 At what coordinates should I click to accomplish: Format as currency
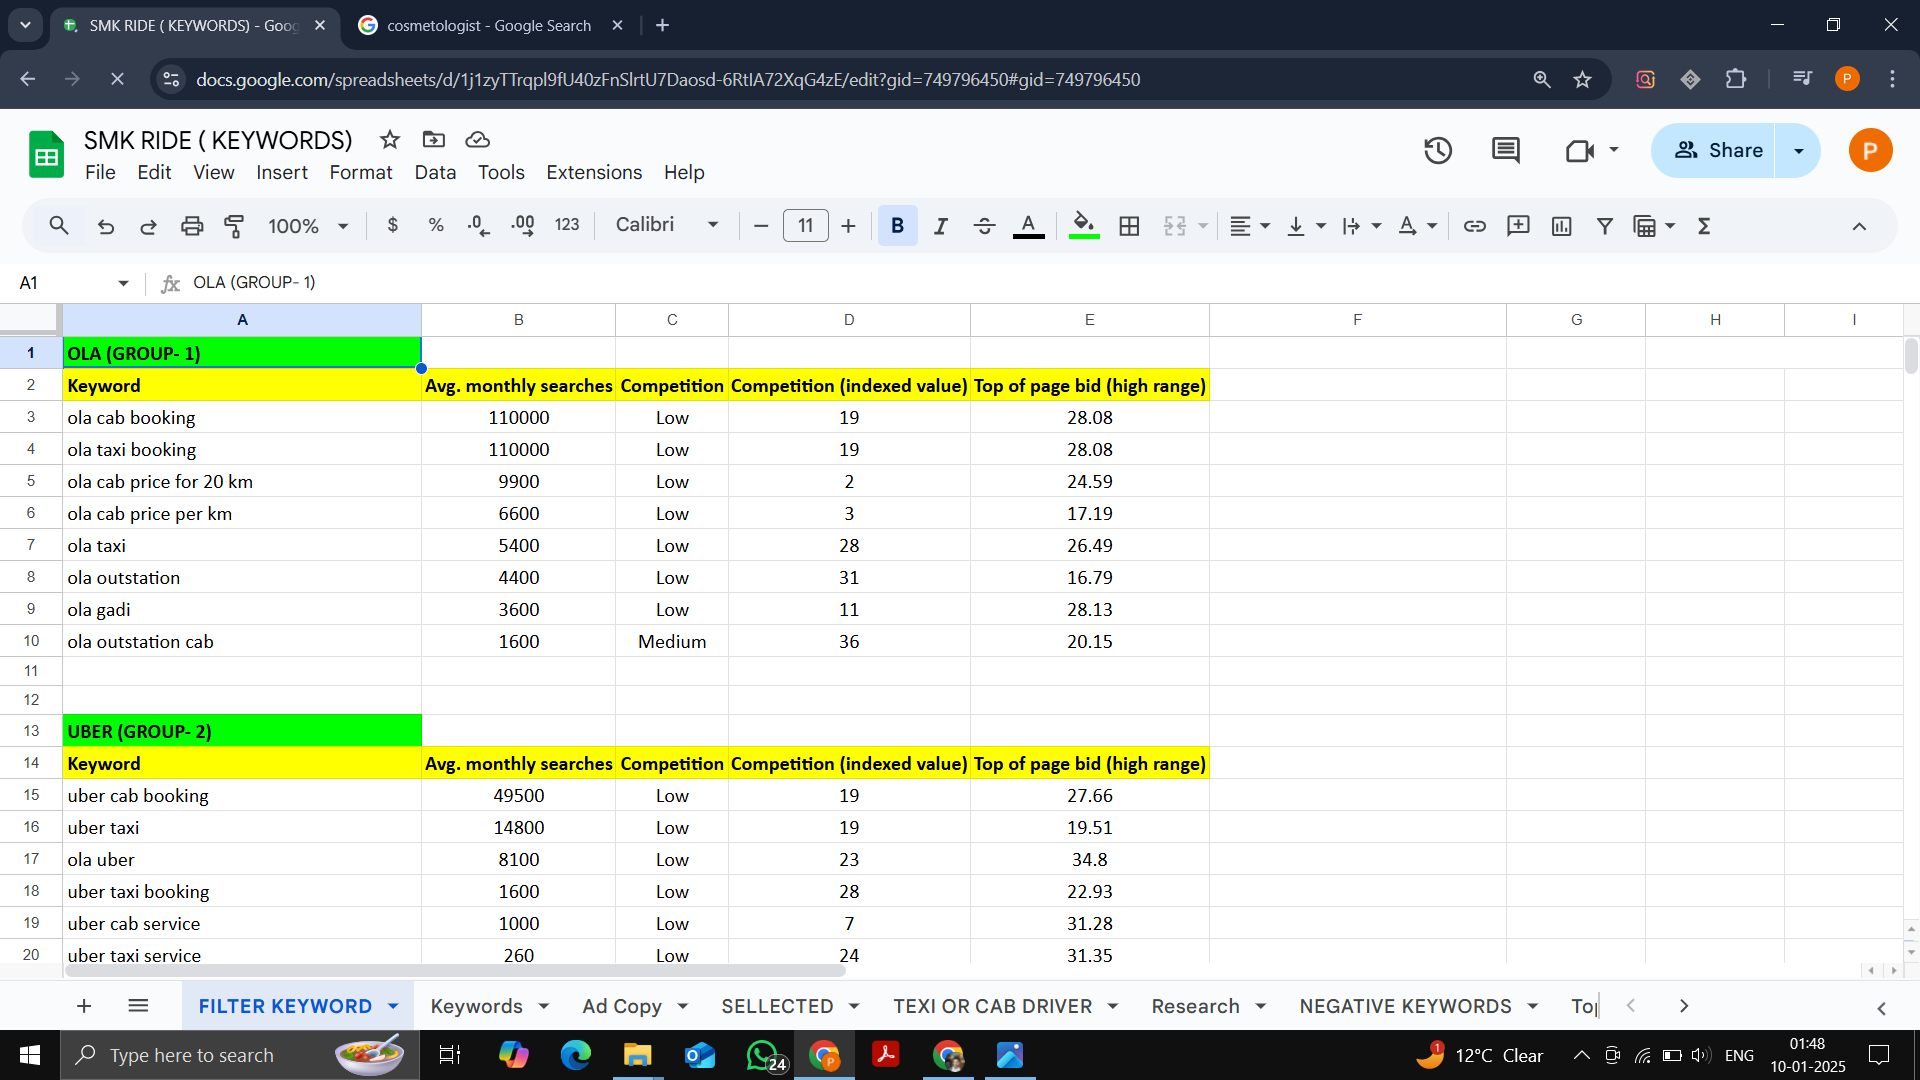[393, 226]
